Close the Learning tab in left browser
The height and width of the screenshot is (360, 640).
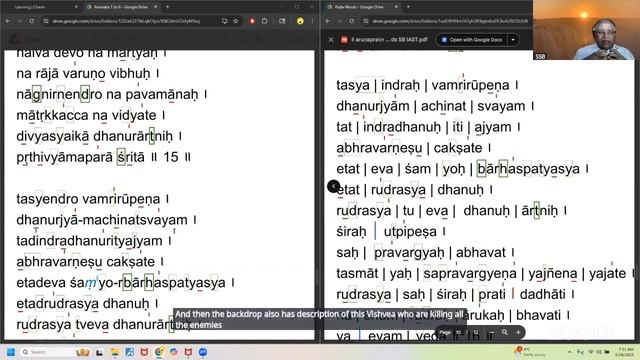pyautogui.click(x=76, y=7)
